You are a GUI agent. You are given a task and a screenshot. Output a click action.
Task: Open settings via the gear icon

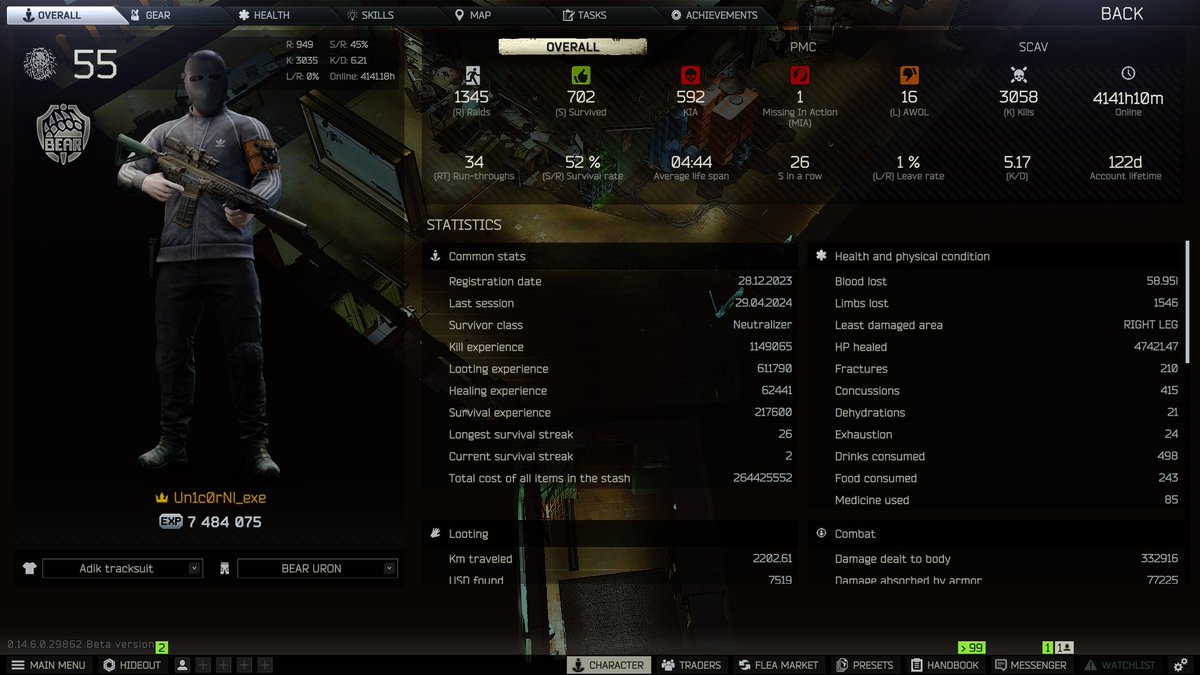pos(1181,665)
